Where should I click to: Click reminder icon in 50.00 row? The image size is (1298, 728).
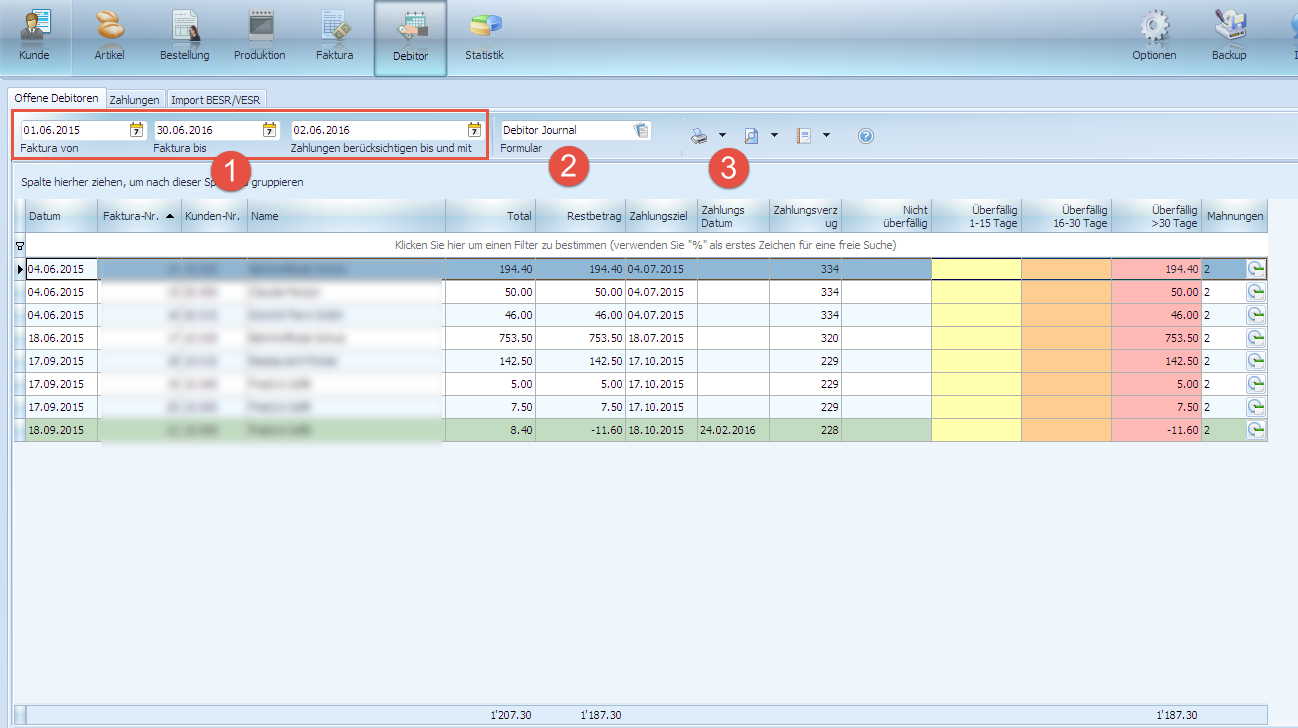coord(1255,292)
